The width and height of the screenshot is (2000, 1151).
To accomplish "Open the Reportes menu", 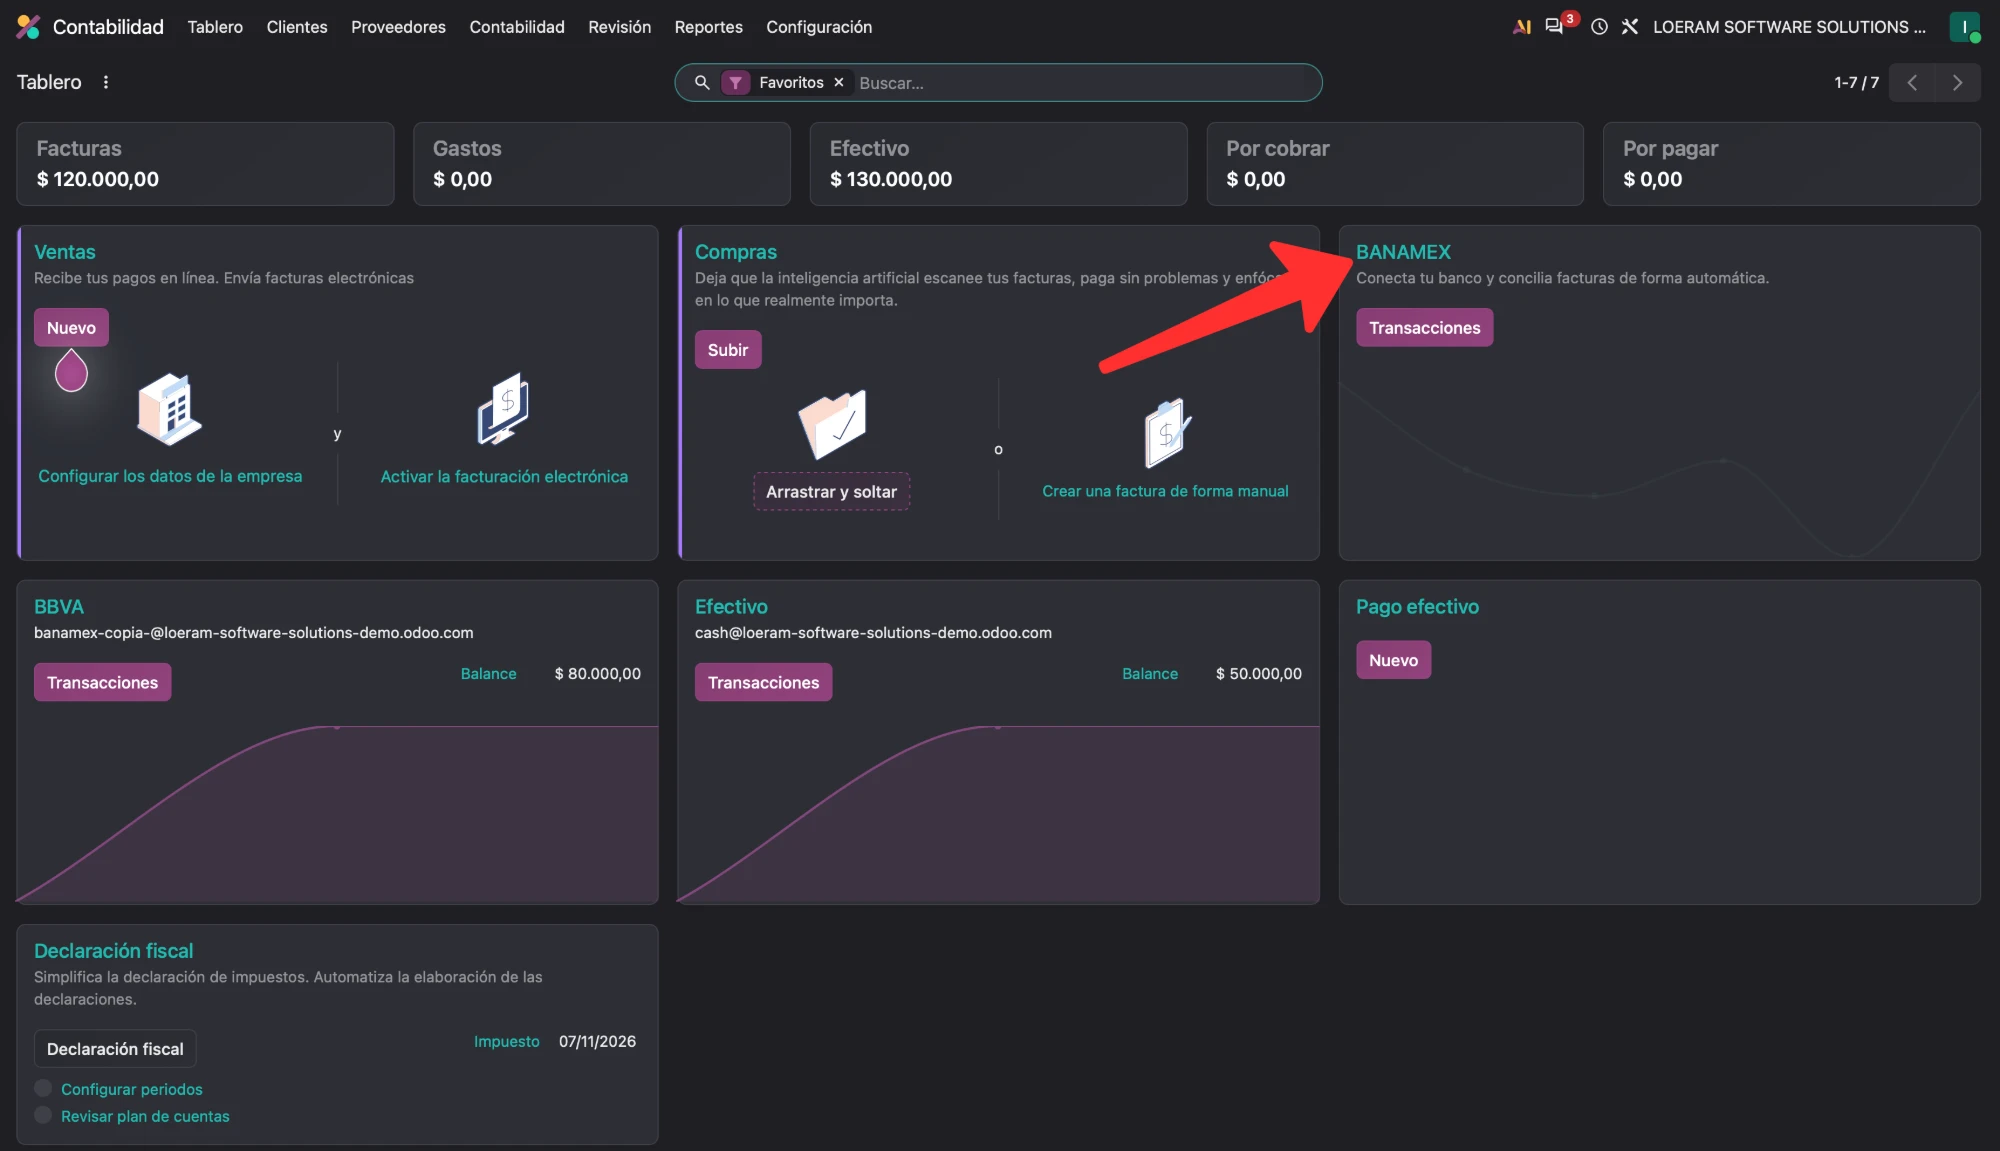I will click(x=708, y=27).
